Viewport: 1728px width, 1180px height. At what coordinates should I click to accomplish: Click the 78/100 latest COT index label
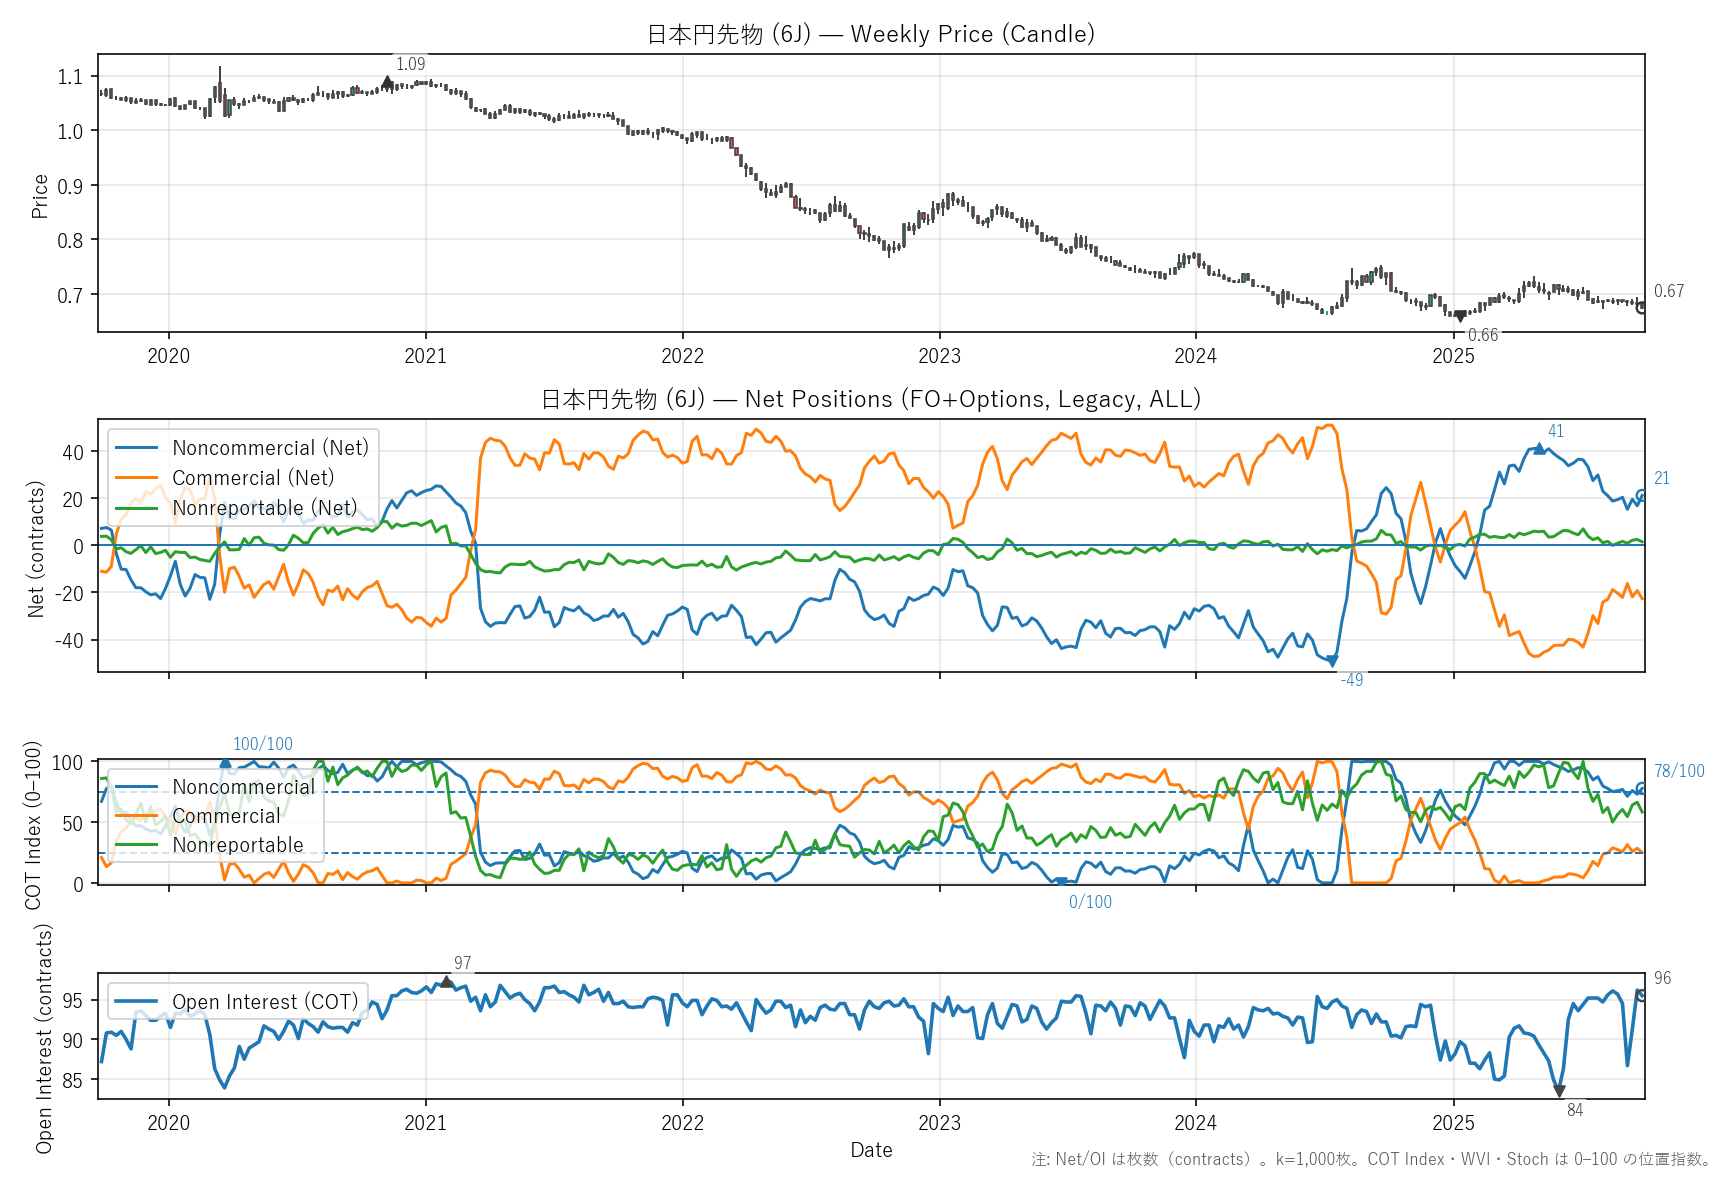tap(1679, 771)
